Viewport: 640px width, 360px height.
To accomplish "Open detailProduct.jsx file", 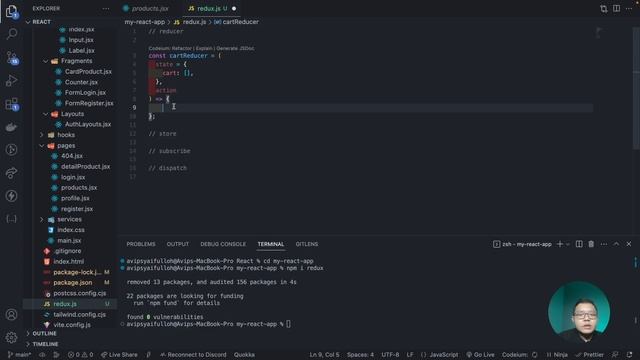I will (x=85, y=167).
